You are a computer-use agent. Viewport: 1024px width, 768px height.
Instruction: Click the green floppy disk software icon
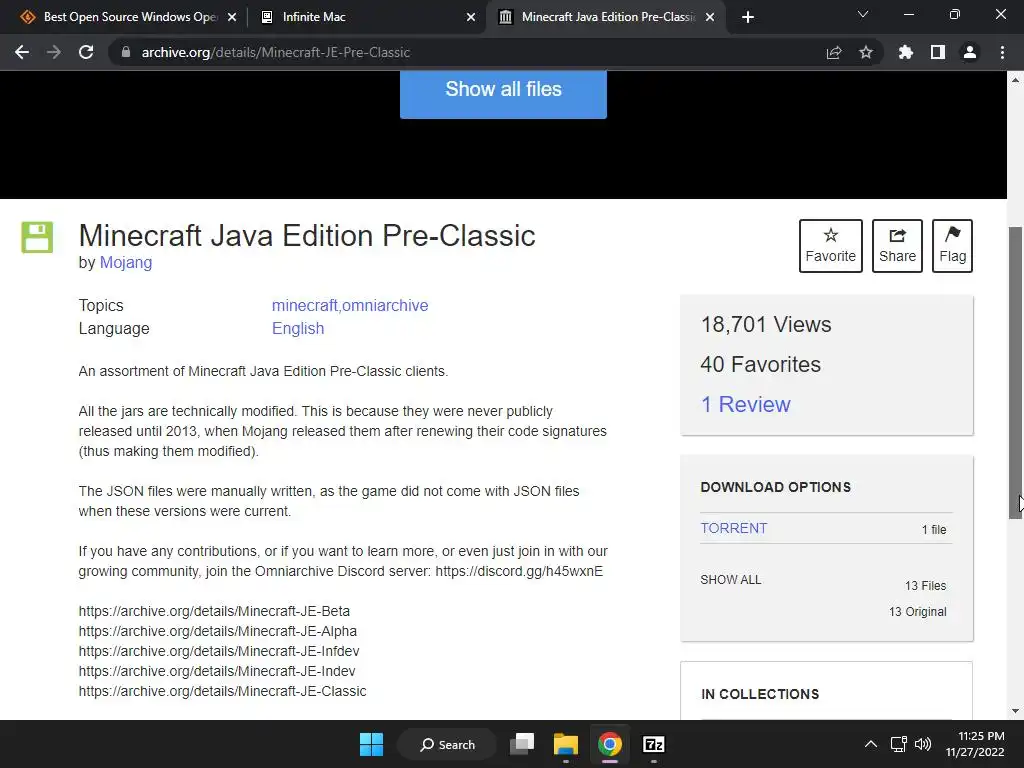(37, 237)
